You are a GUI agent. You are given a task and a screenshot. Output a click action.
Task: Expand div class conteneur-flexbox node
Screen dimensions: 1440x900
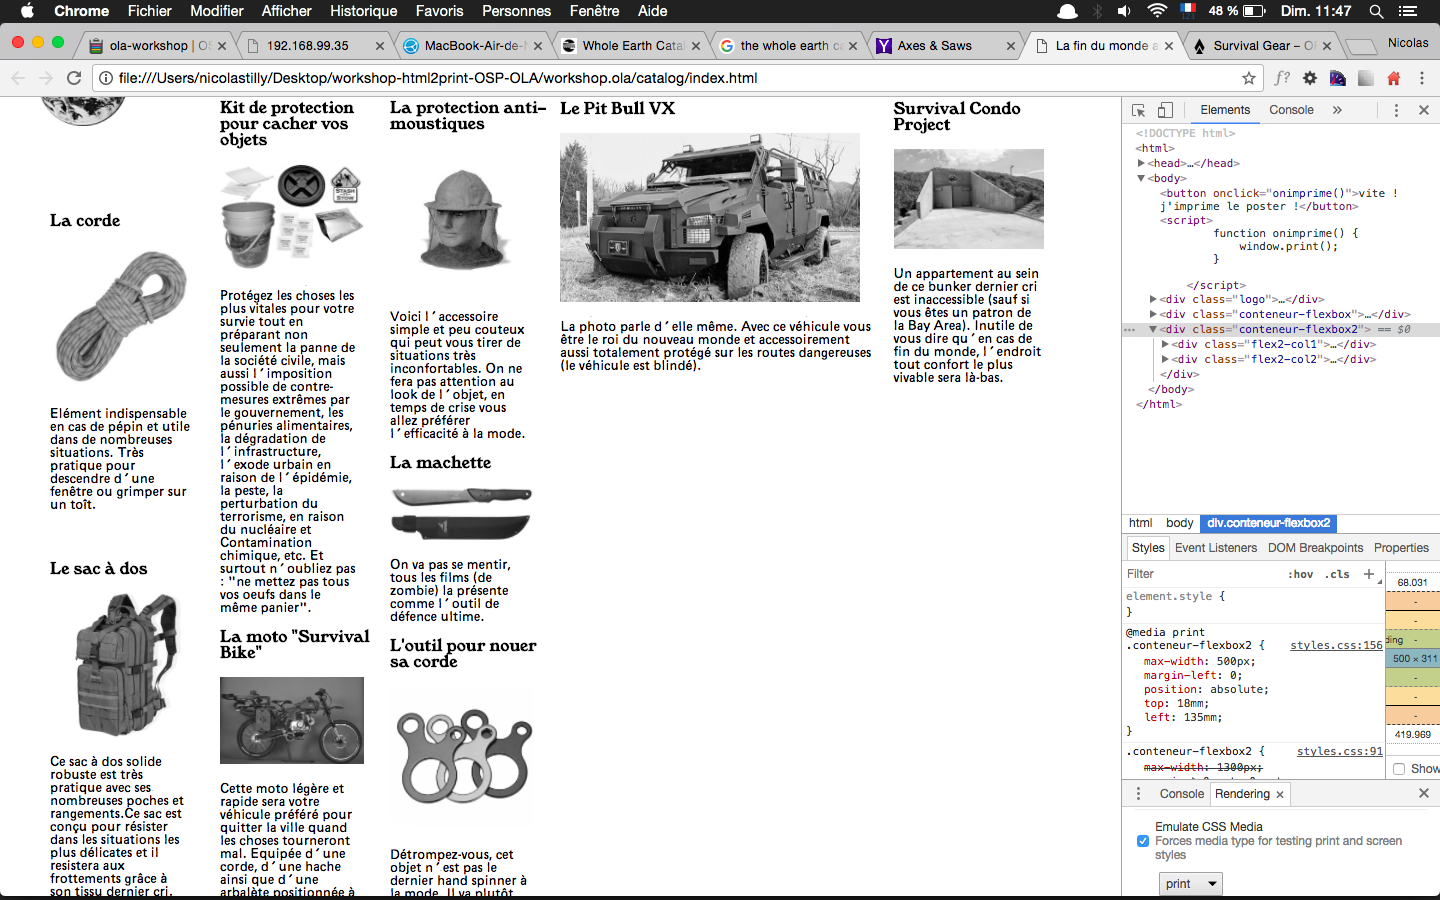click(1153, 314)
